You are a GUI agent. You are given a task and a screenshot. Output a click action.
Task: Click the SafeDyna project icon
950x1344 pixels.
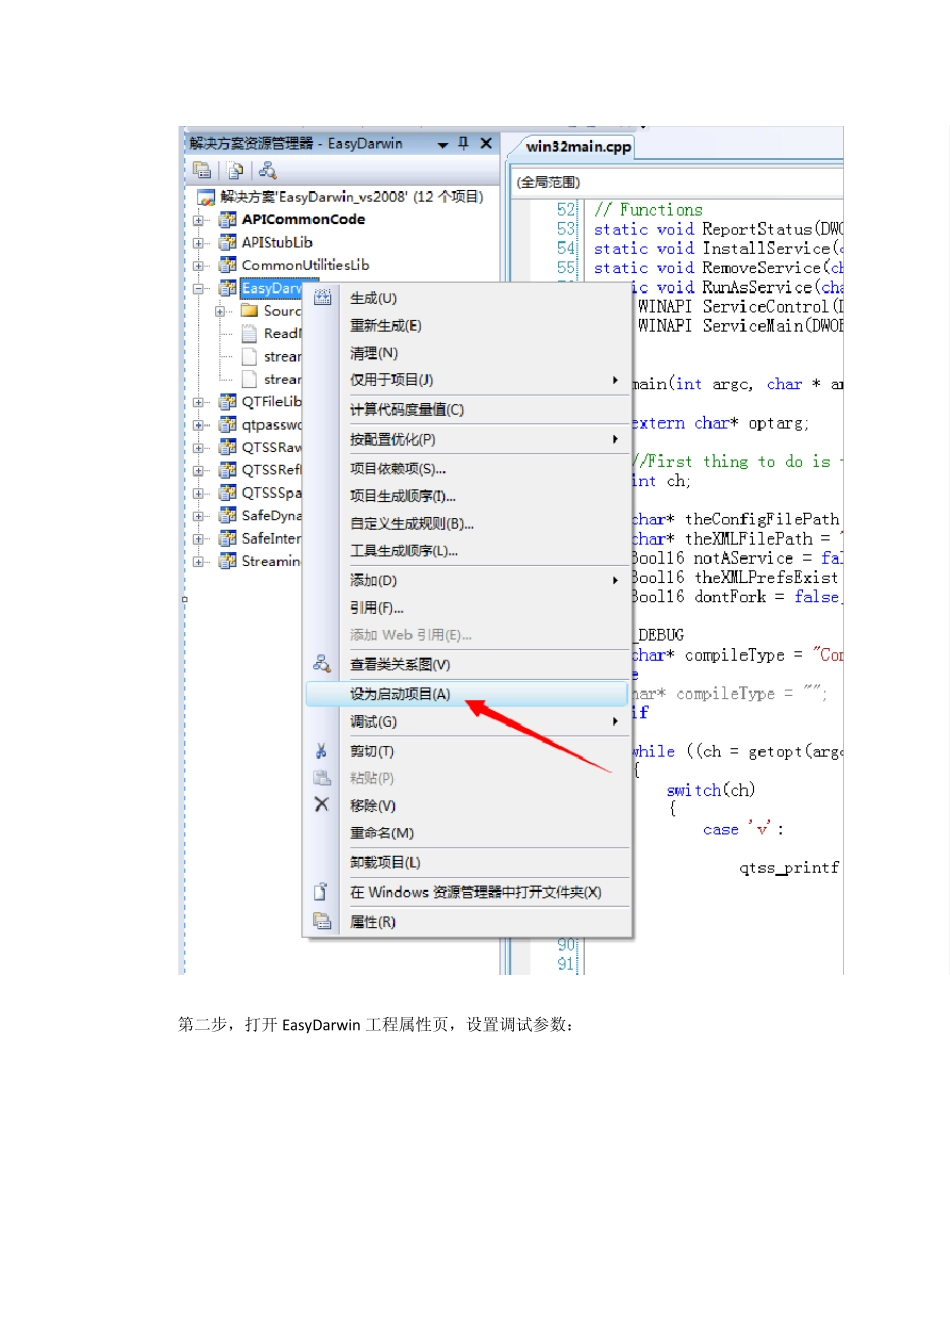[228, 515]
